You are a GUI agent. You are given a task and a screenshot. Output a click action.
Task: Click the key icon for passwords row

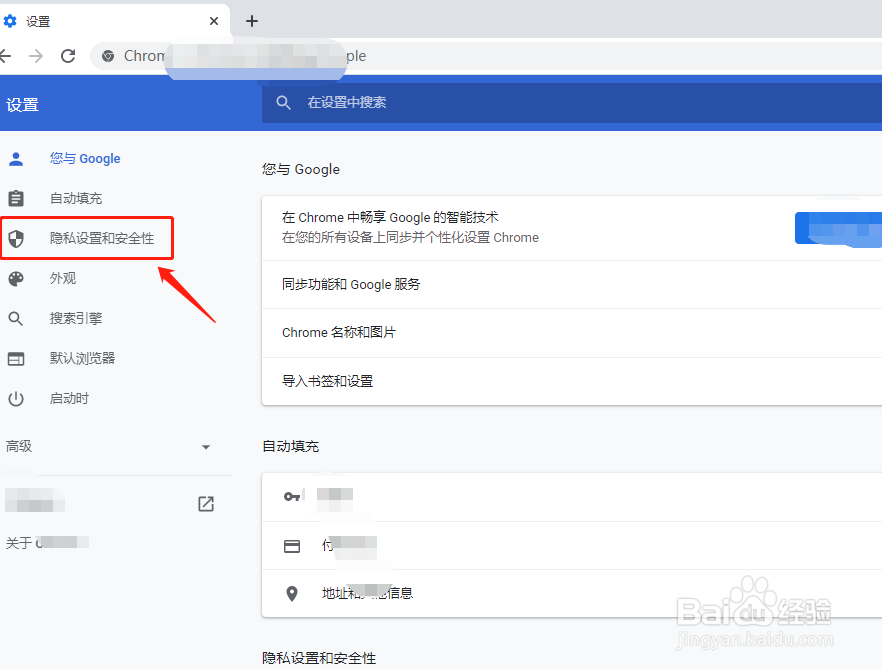(x=292, y=497)
